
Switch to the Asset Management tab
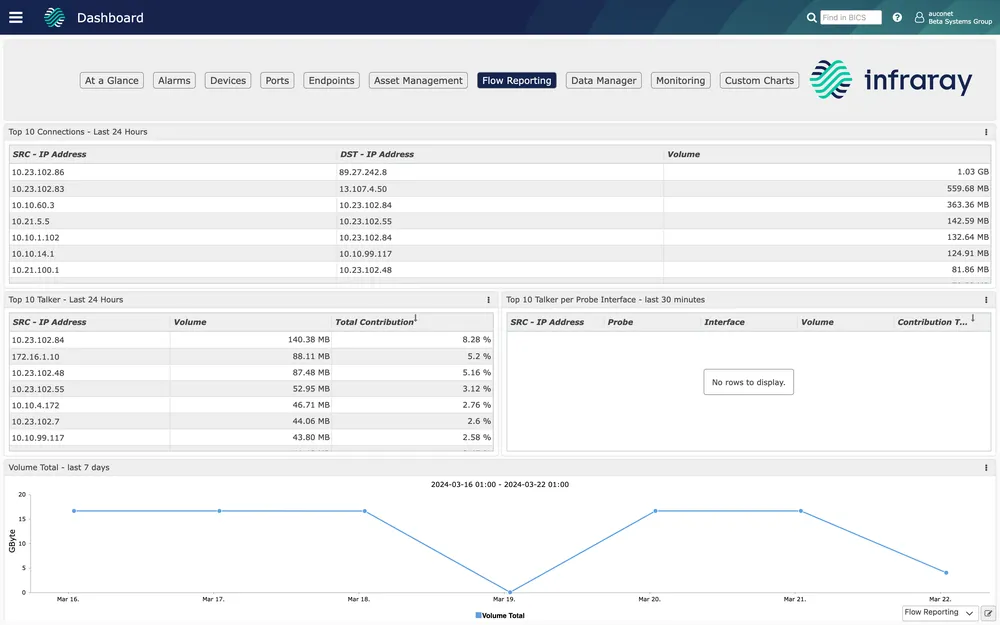point(417,80)
